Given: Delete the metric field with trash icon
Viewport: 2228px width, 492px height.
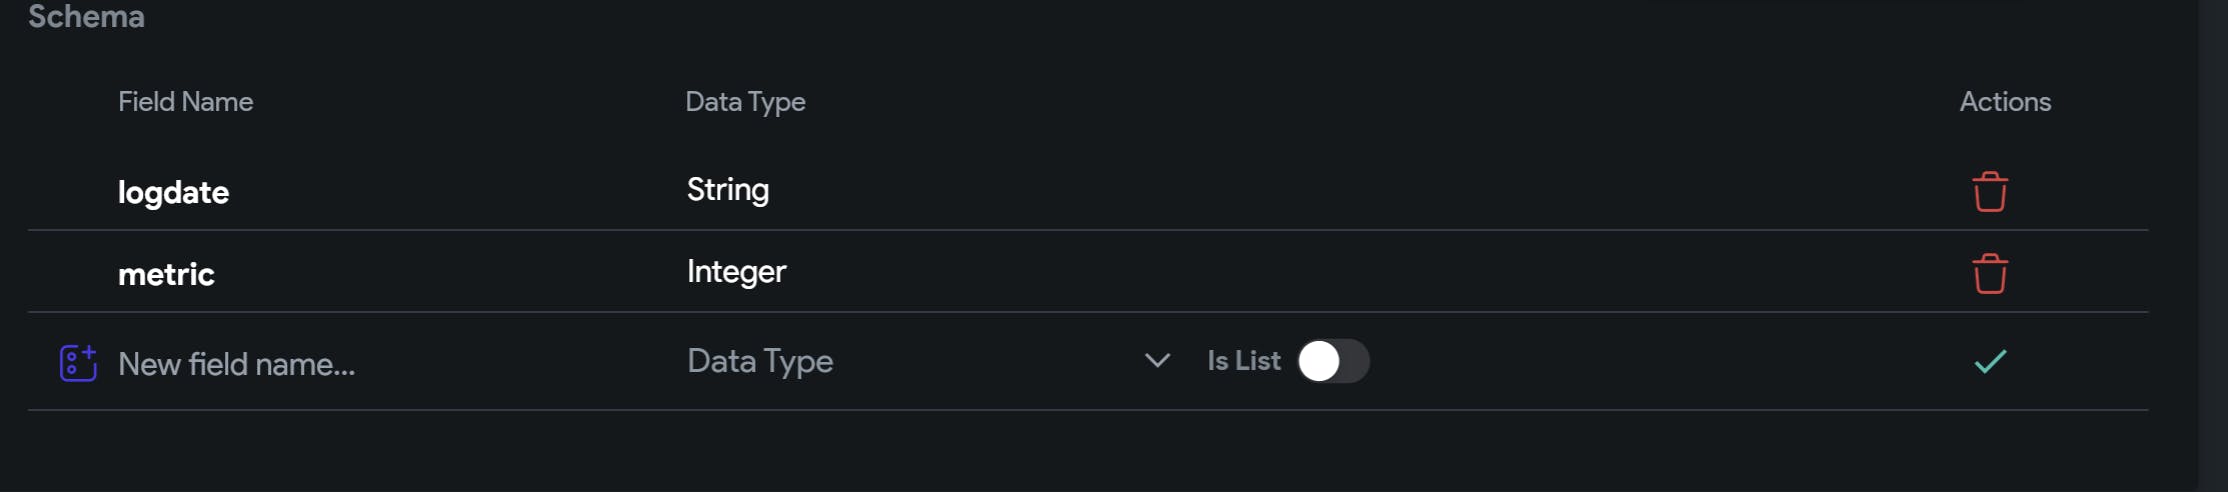Looking at the screenshot, I should coord(1989,274).
